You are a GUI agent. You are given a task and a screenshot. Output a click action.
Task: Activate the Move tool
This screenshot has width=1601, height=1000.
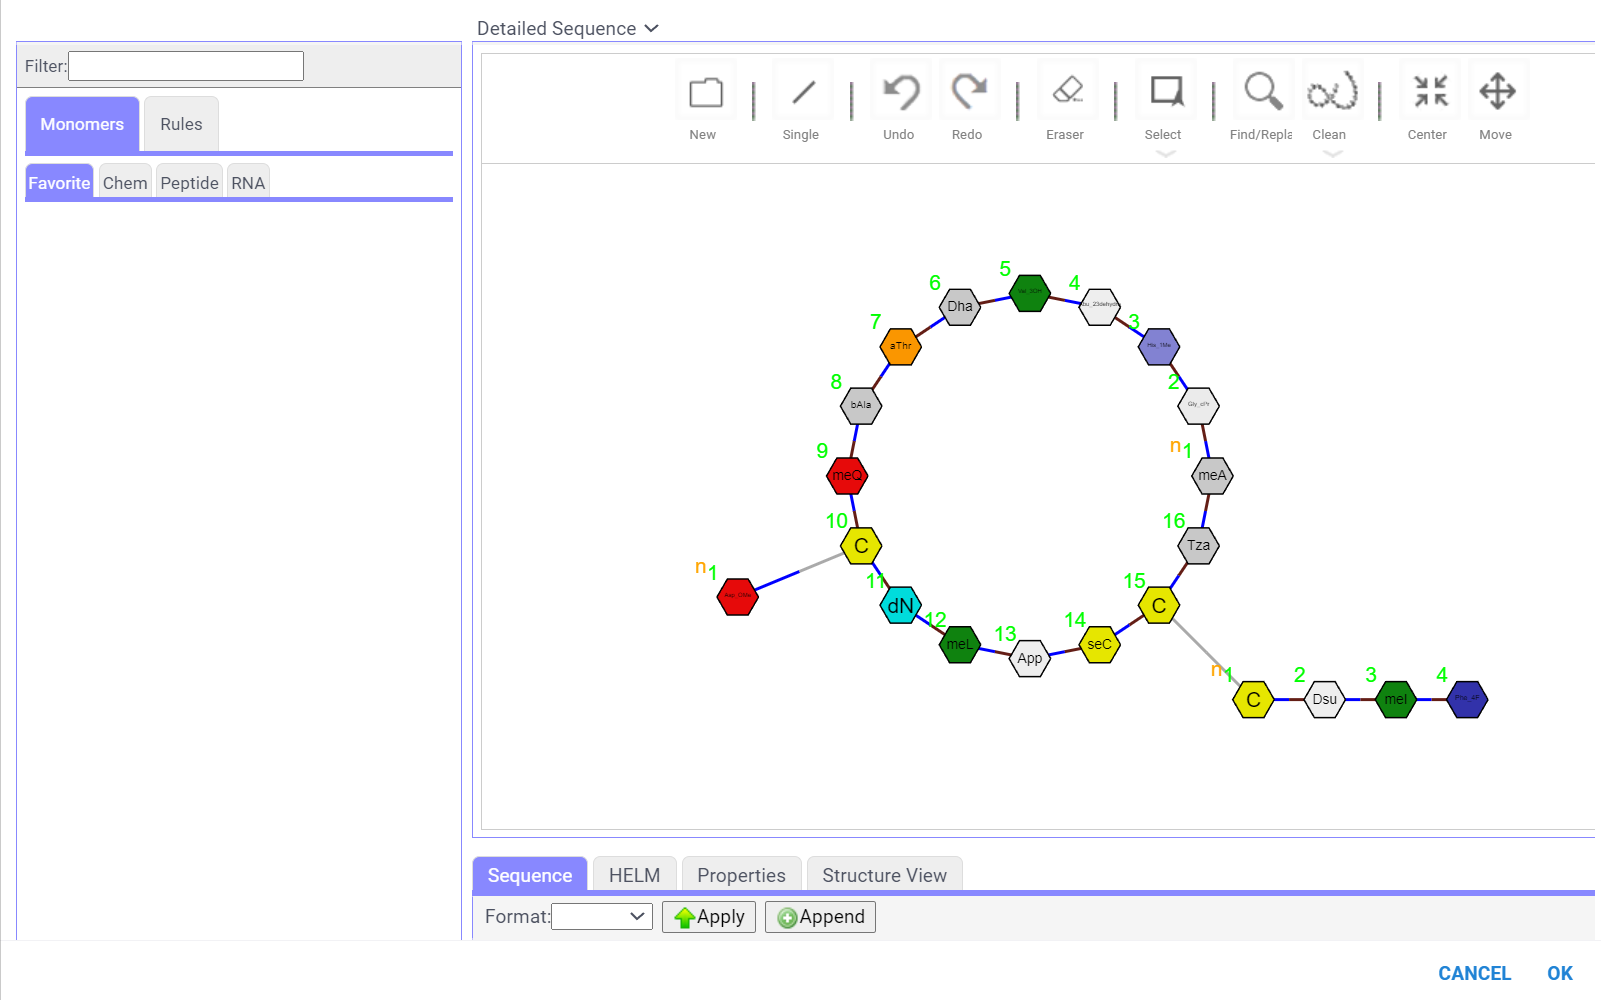click(1495, 90)
